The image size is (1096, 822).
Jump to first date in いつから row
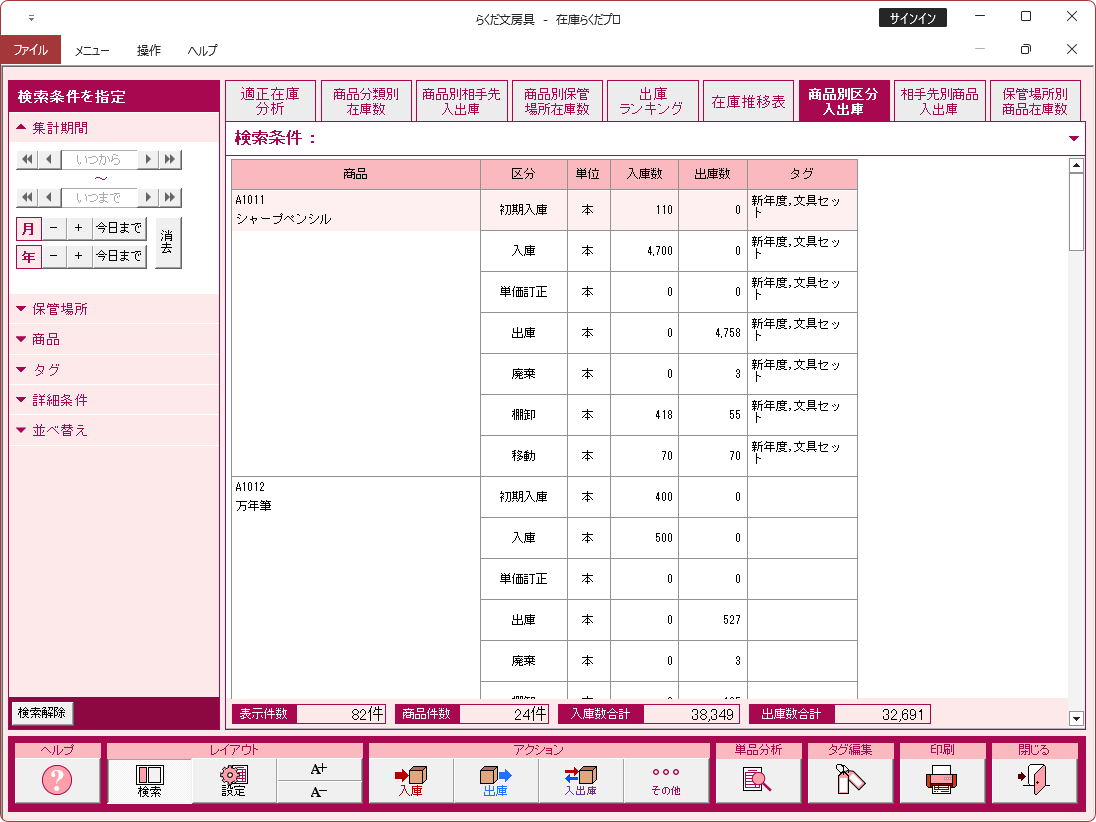point(27,159)
